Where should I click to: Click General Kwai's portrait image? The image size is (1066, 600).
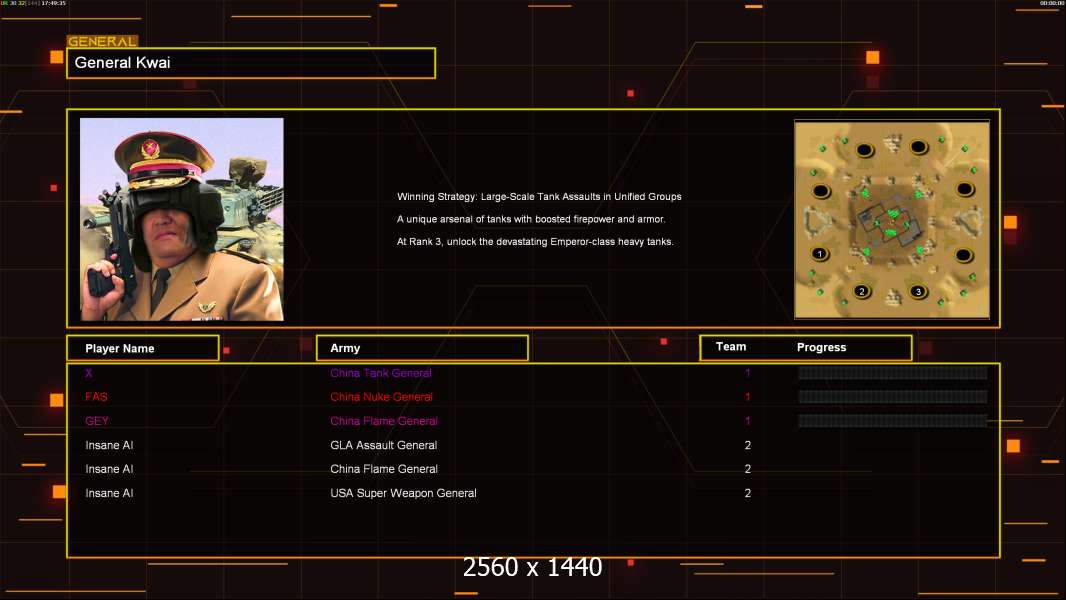[x=182, y=219]
